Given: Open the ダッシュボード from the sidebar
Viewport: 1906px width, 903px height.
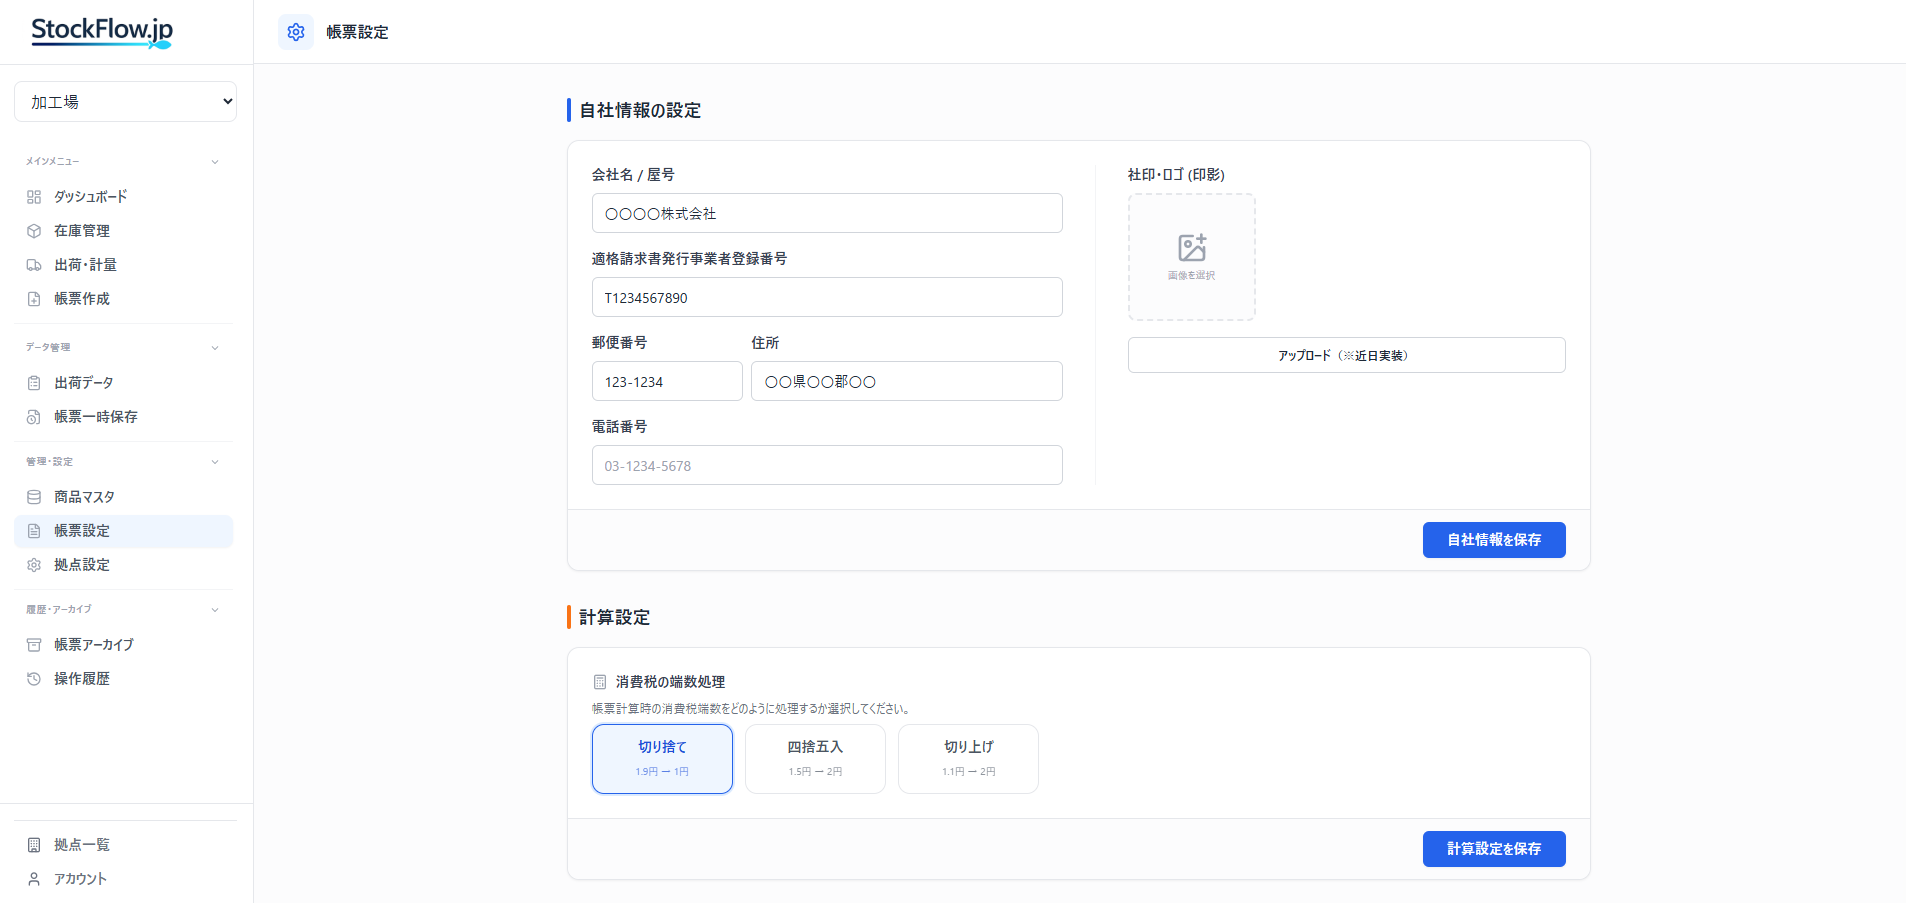Looking at the screenshot, I should [x=89, y=196].
